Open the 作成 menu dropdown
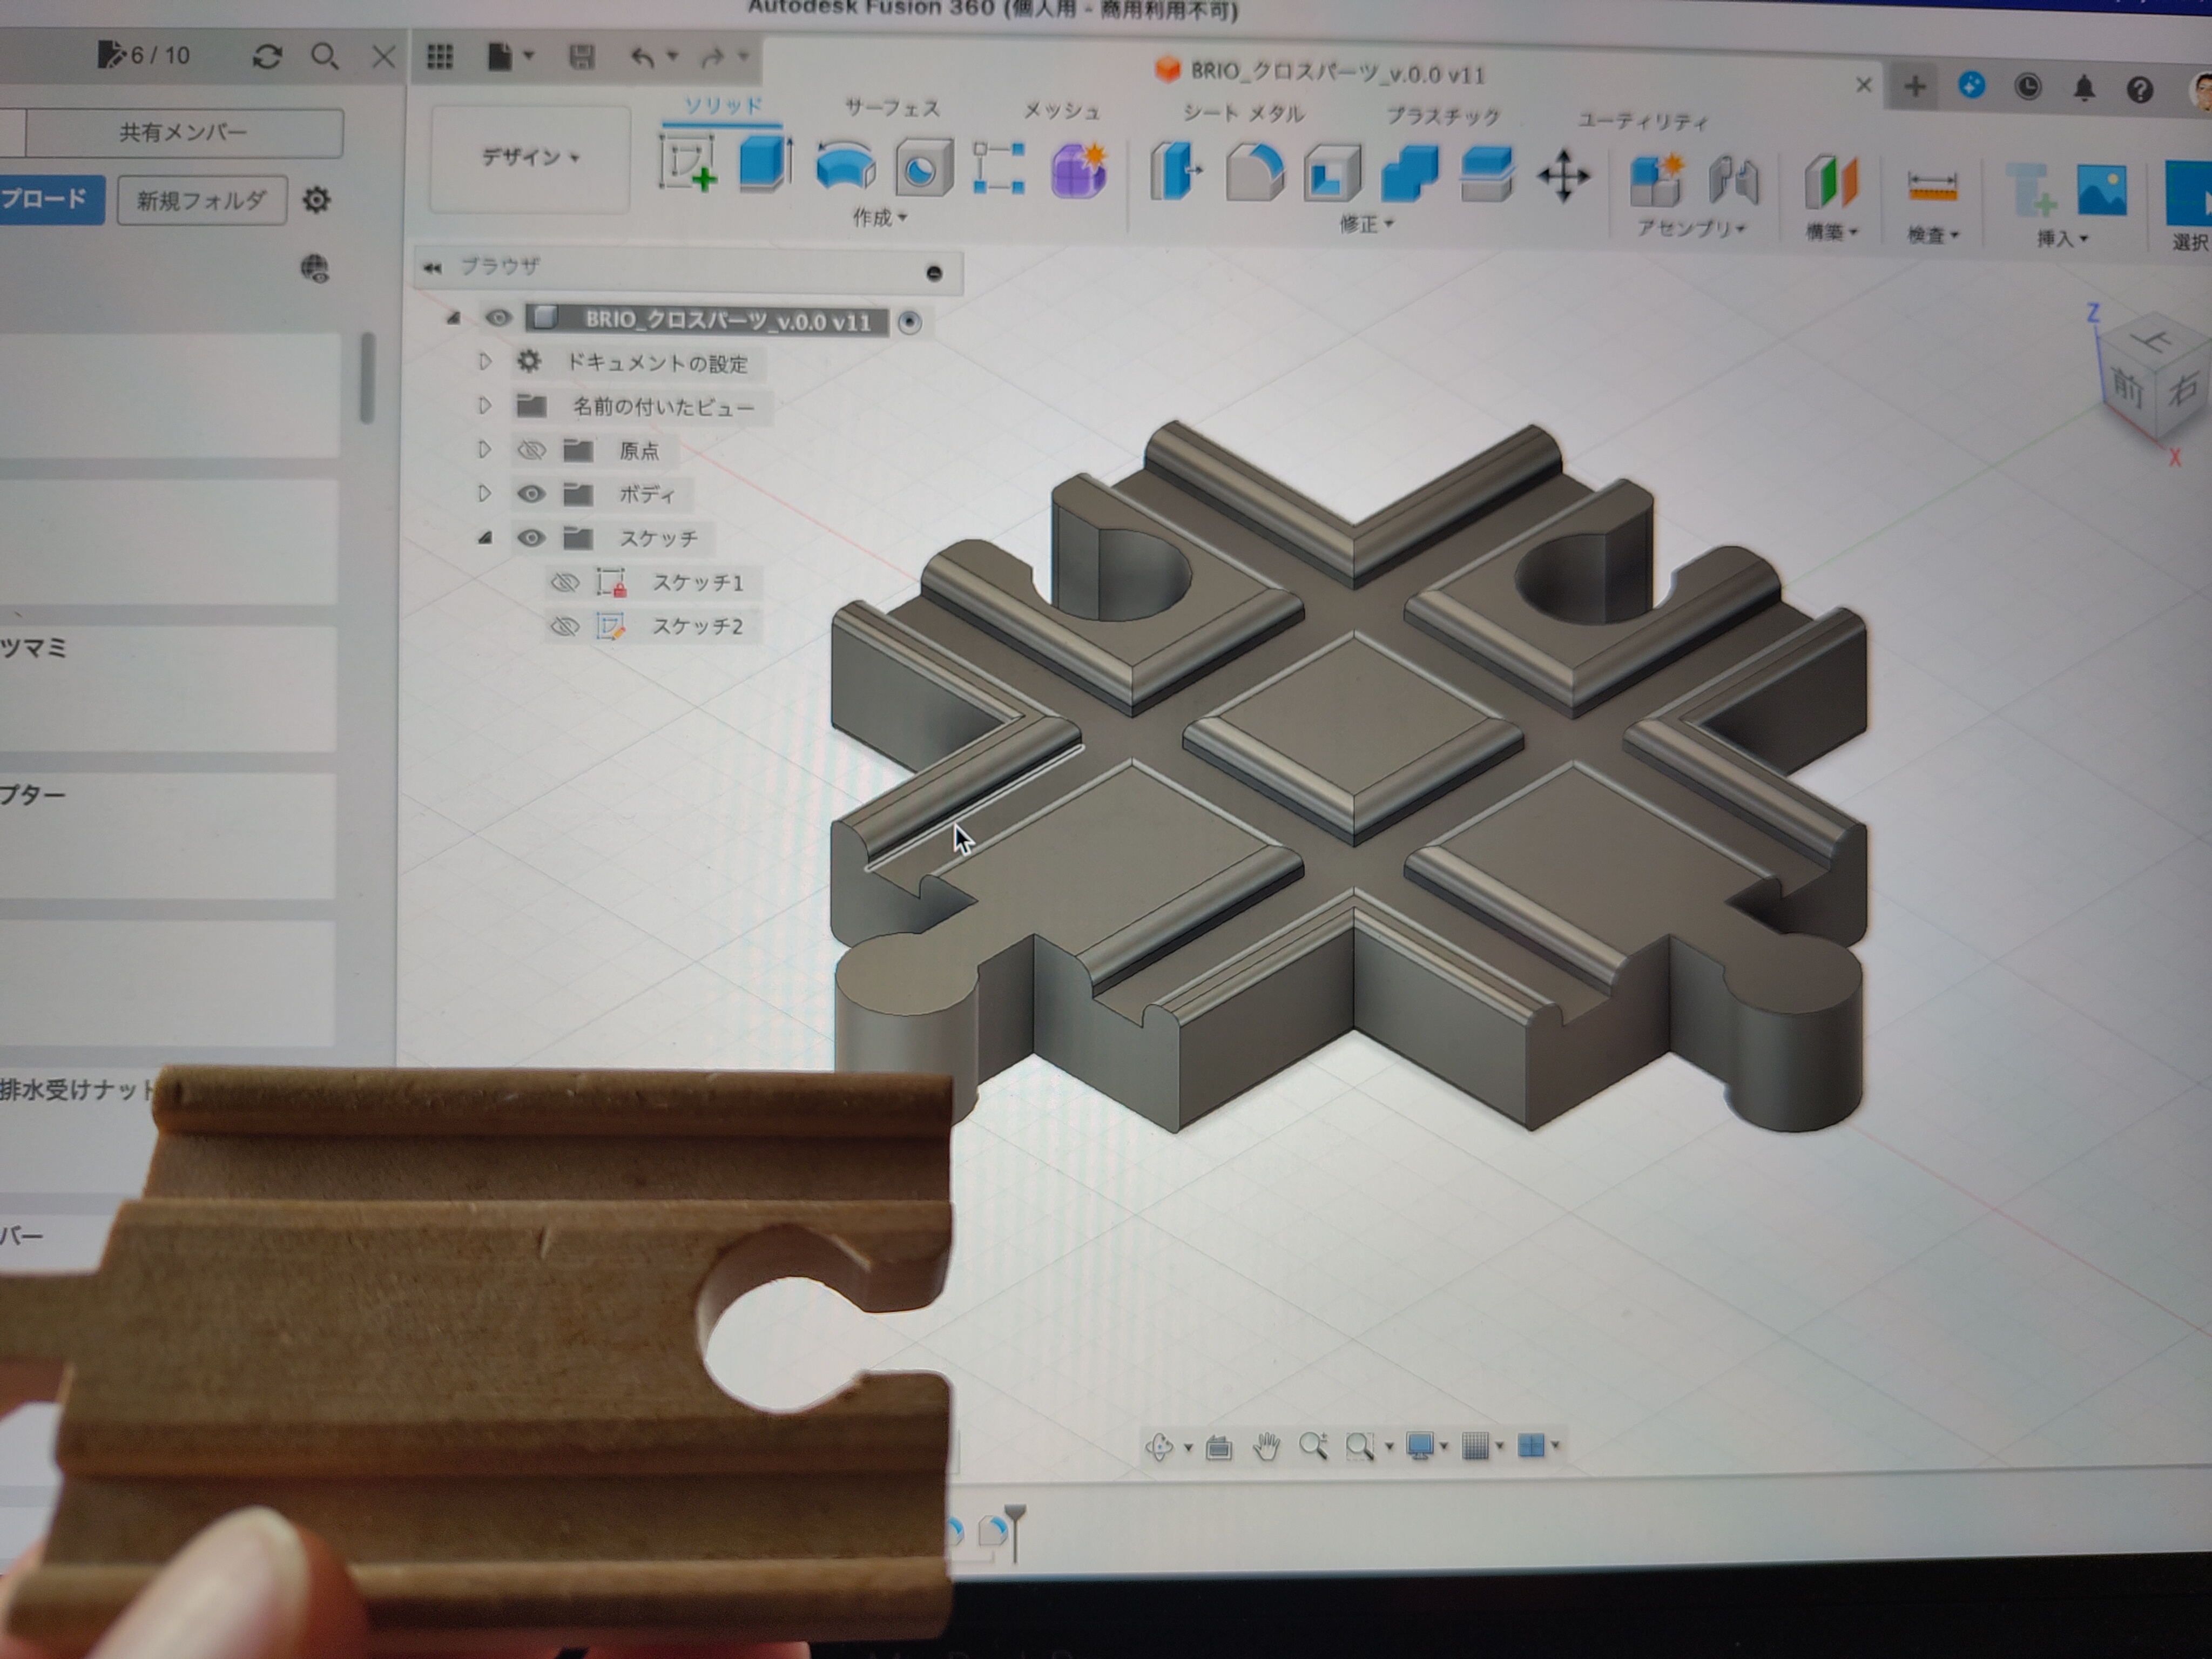This screenshot has width=2212, height=1659. click(879, 217)
